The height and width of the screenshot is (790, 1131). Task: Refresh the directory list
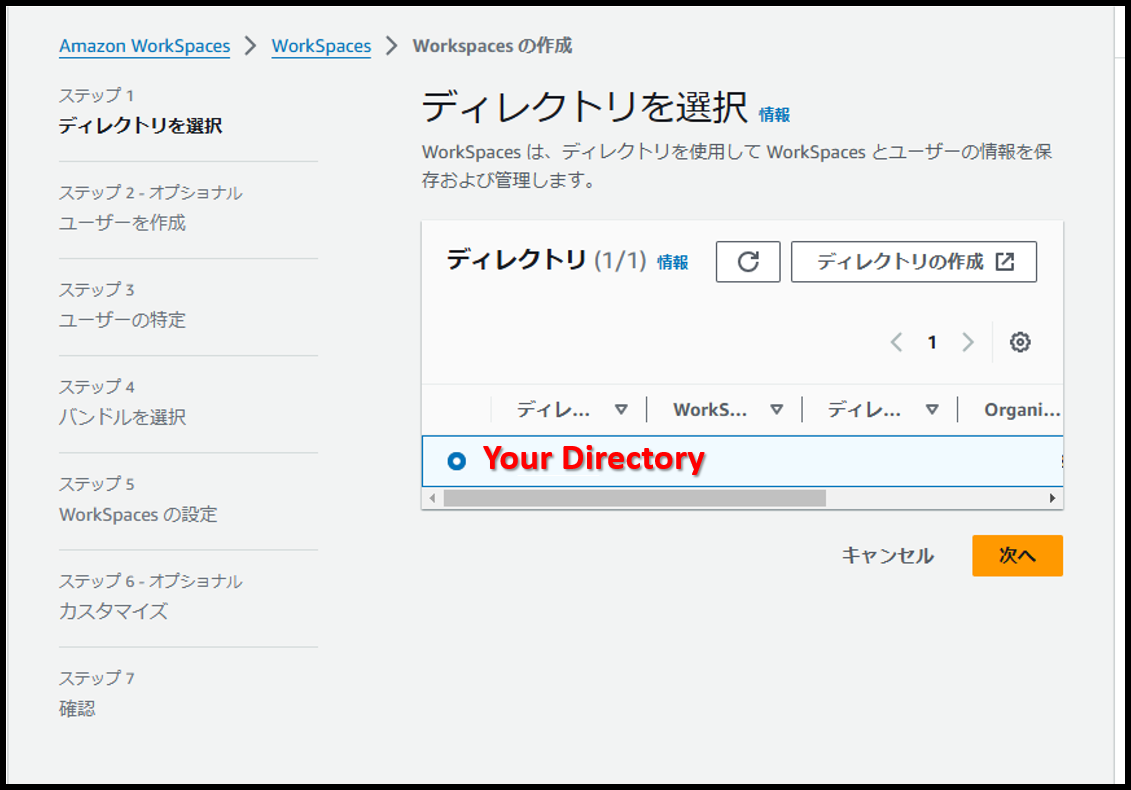click(748, 261)
